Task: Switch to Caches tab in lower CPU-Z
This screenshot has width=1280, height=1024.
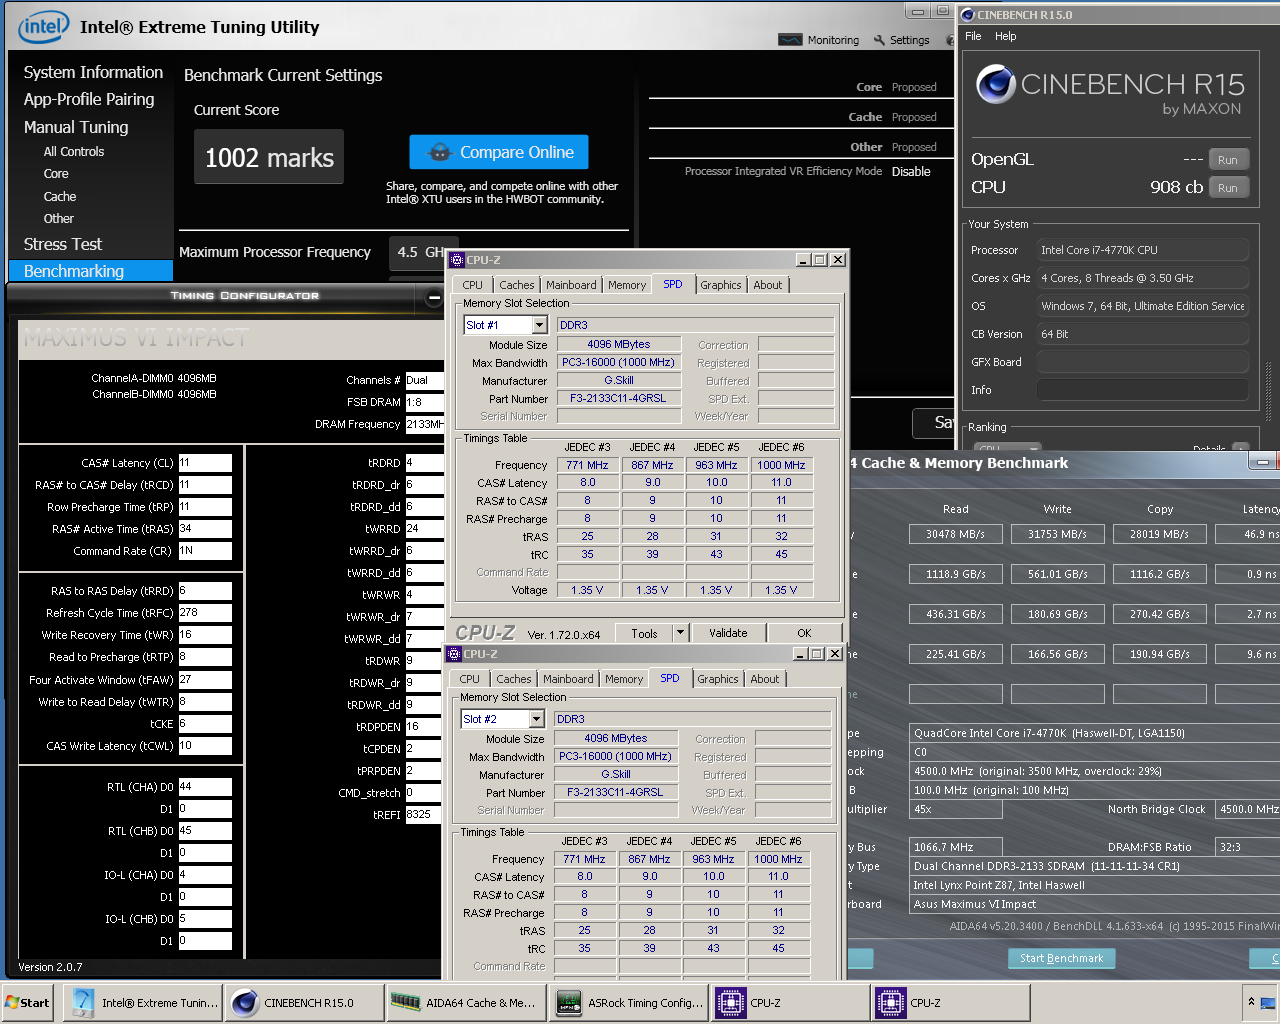Action: click(x=514, y=679)
